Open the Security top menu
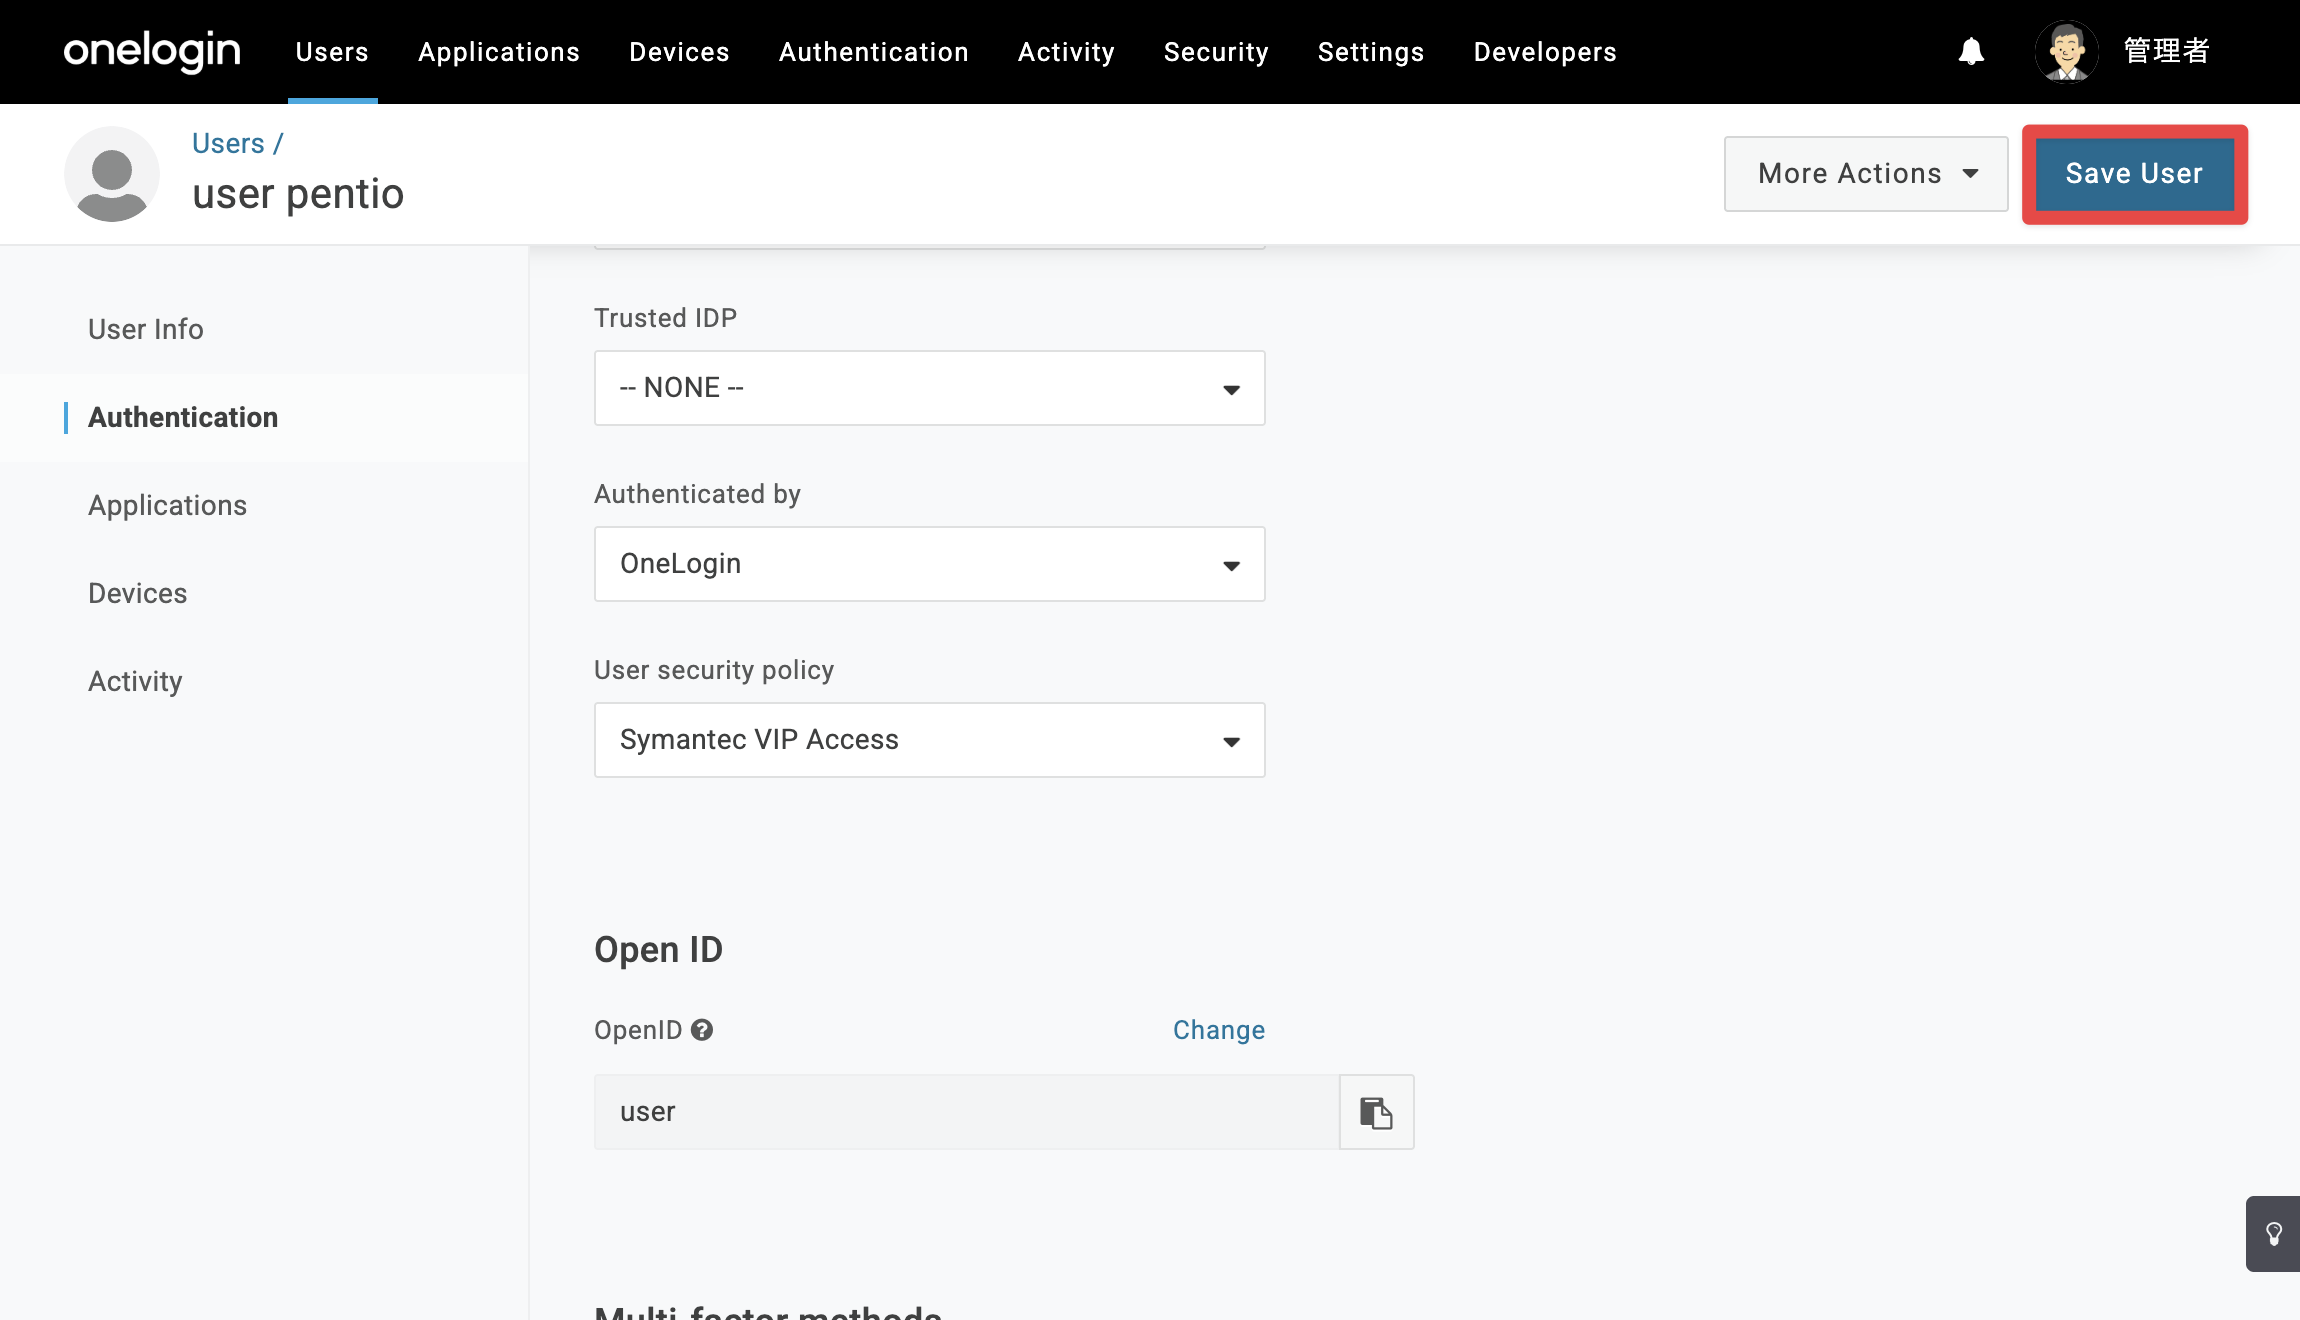2300x1320 pixels. coord(1216,52)
